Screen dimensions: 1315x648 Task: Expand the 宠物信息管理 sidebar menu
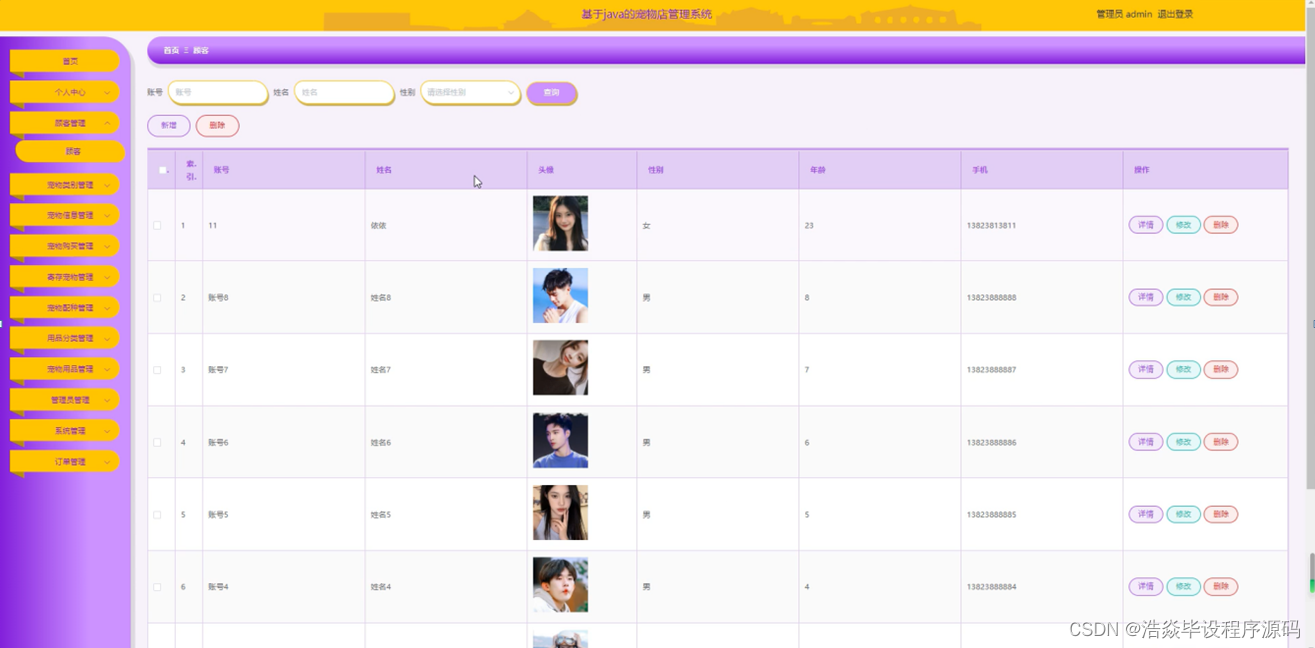tap(65, 215)
